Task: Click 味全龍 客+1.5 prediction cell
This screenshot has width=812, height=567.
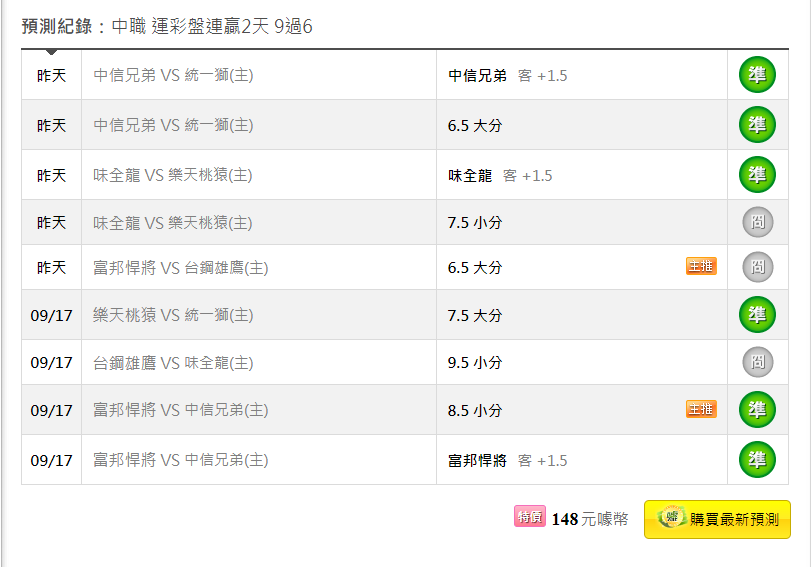Action: click(x=500, y=175)
